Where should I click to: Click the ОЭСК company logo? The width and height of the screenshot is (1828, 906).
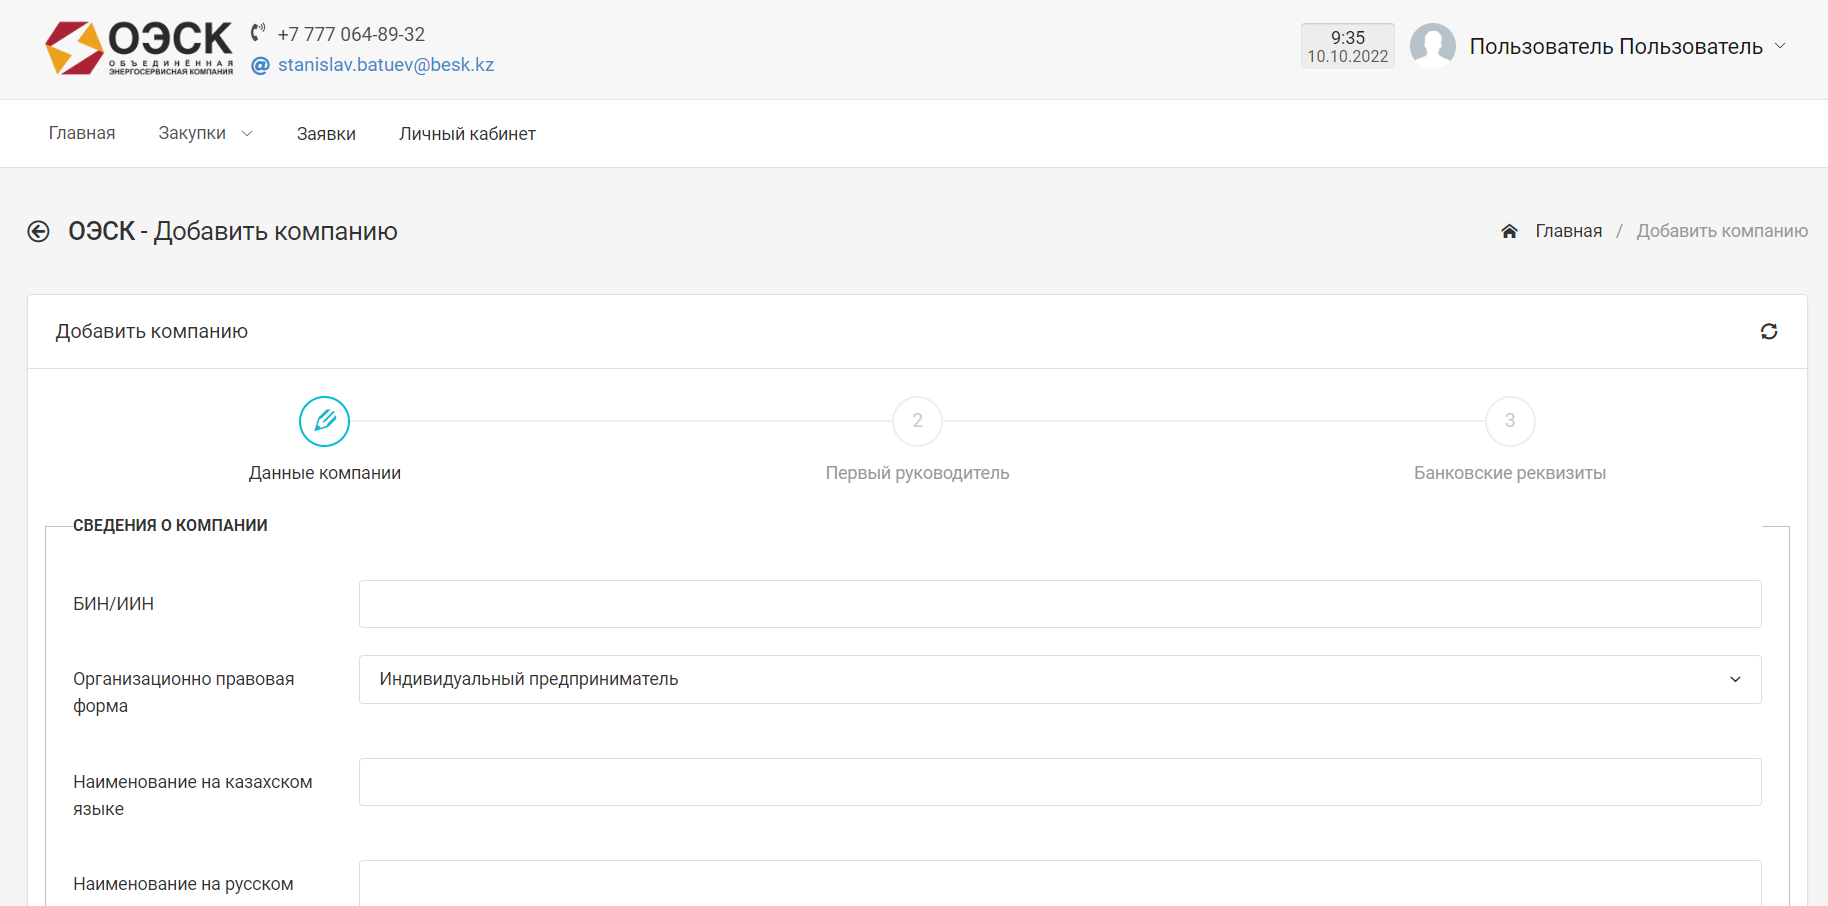139,48
